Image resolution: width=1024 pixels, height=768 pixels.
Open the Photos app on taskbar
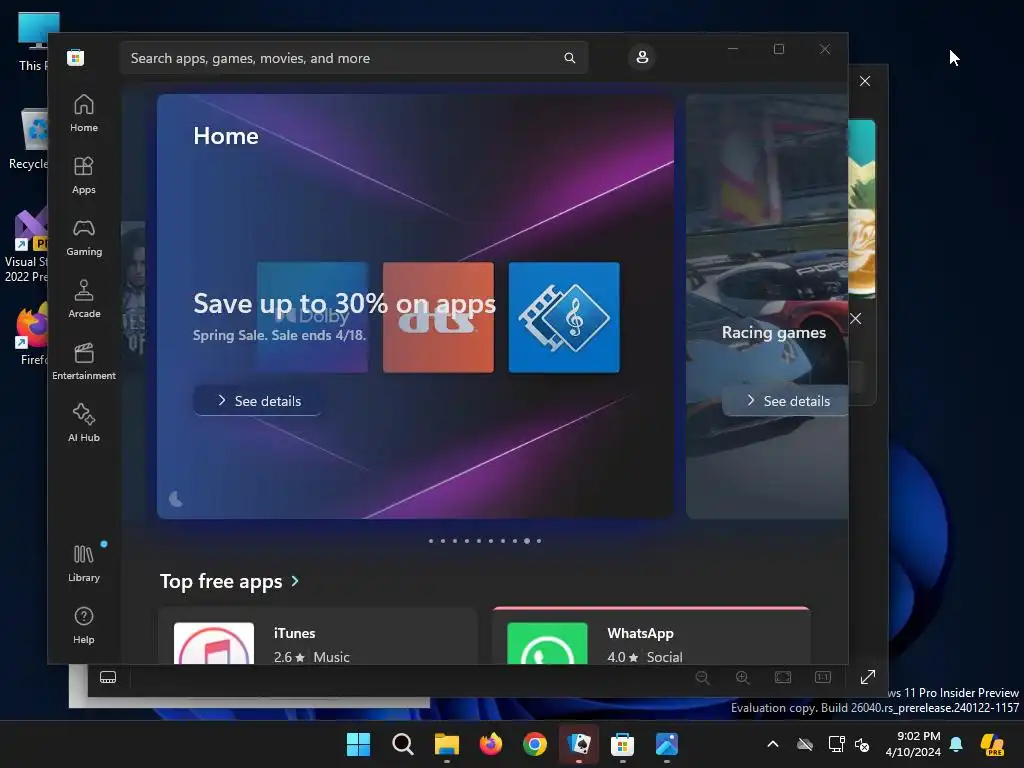click(x=667, y=744)
